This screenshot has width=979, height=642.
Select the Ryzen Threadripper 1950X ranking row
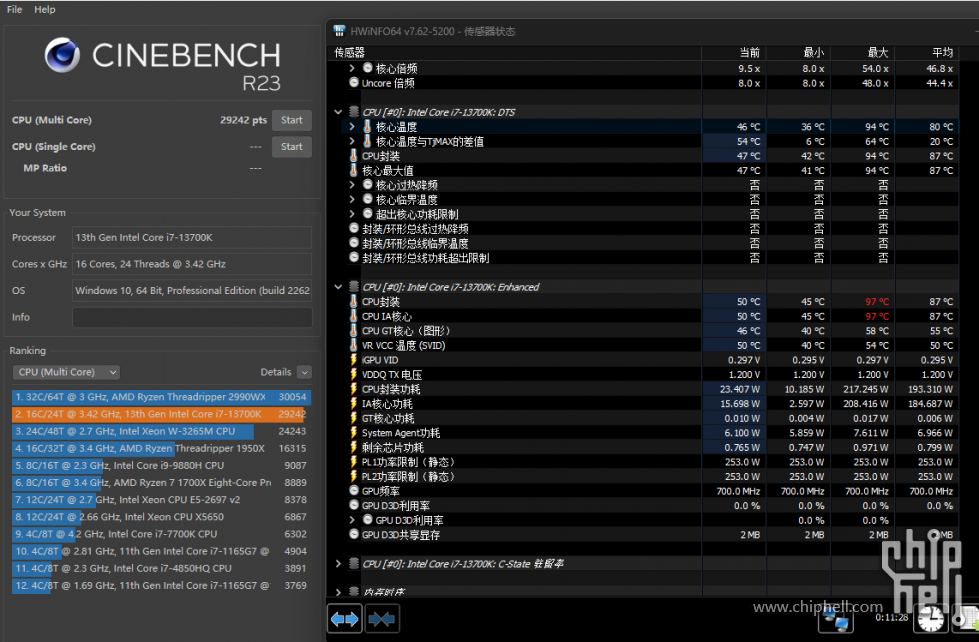click(x=161, y=448)
